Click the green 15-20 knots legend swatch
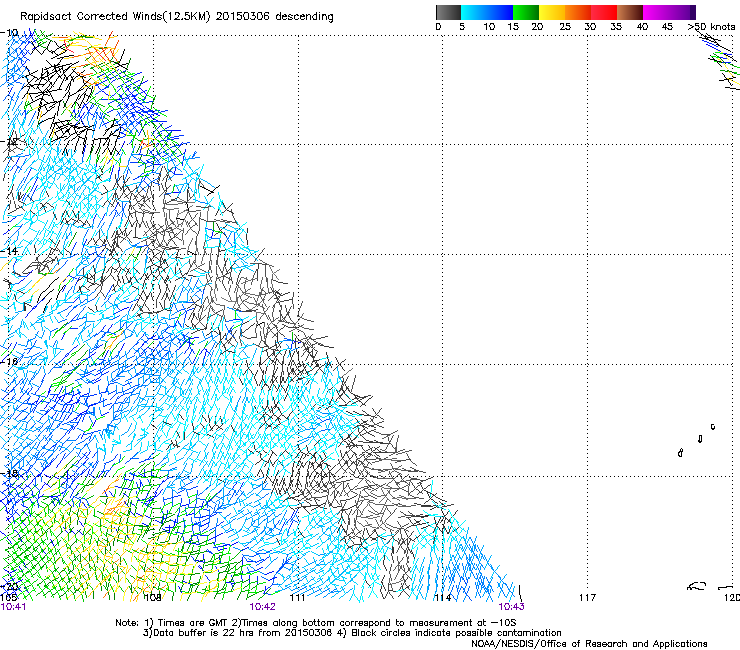The image size is (740, 650). 526,12
